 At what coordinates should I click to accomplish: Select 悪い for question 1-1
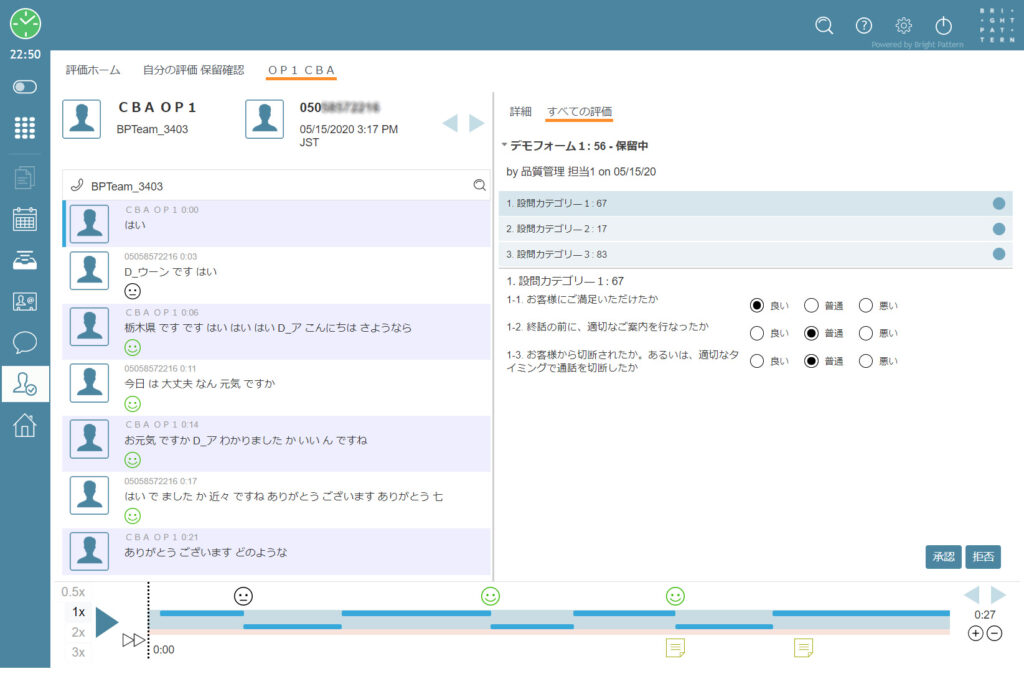pyautogui.click(x=866, y=306)
